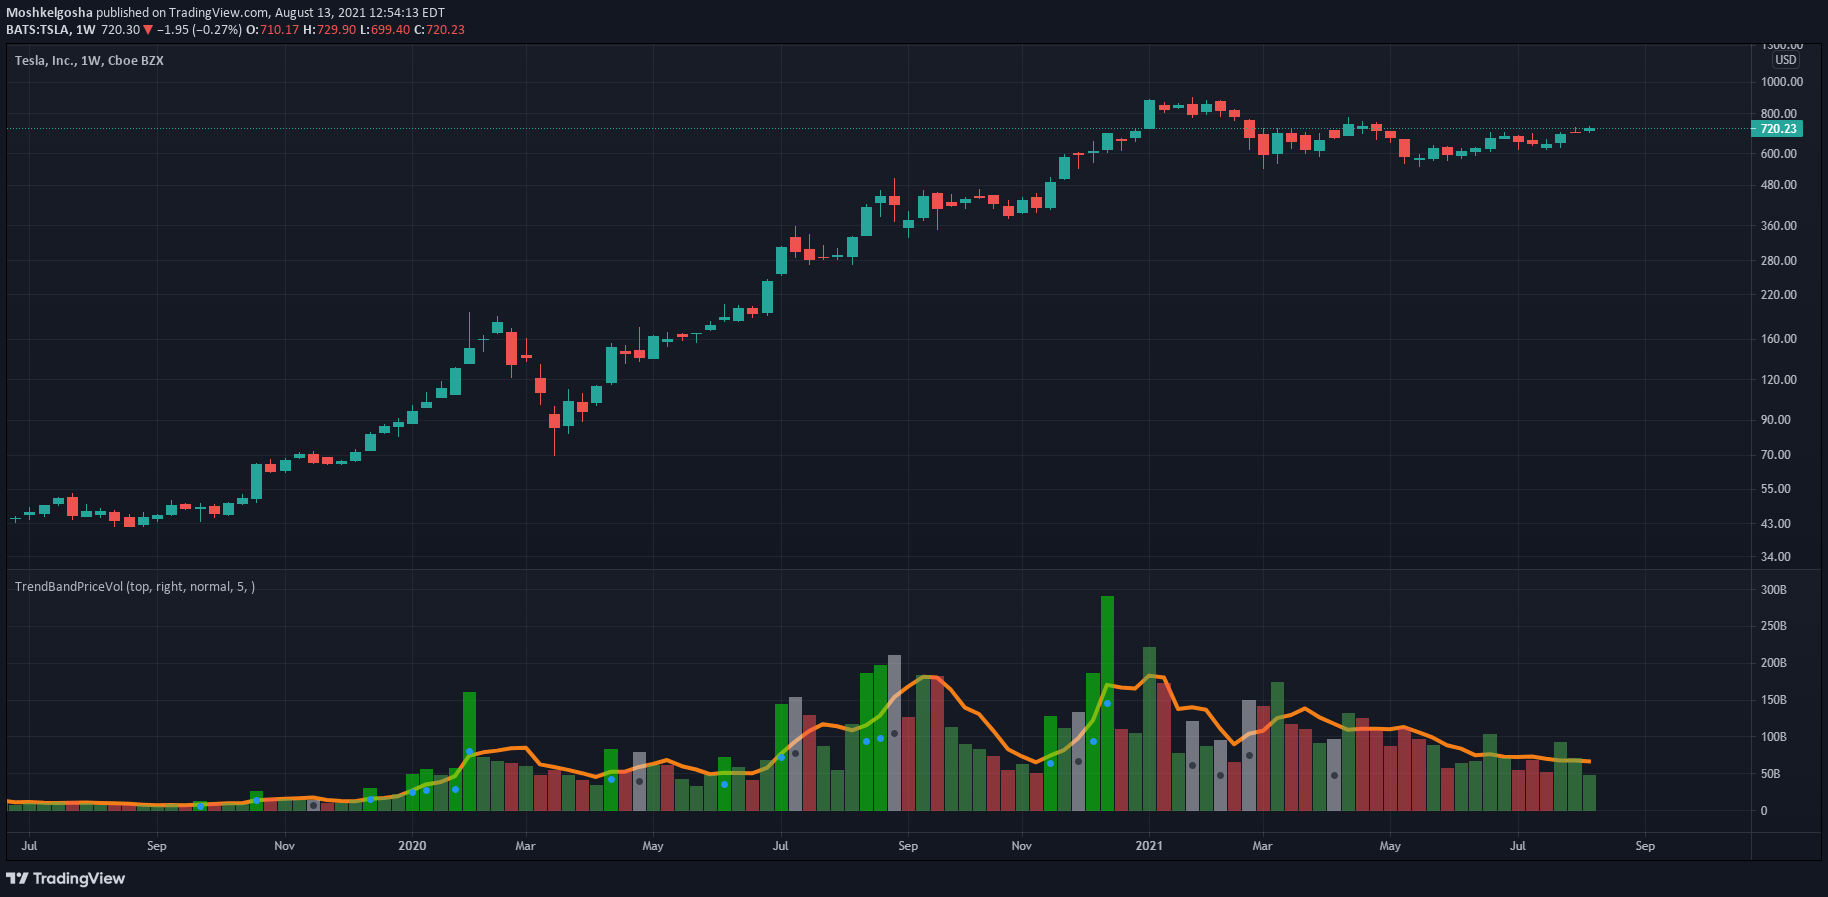1828x897 pixels.
Task: Open the USD currency selector on price axis
Action: (x=1786, y=60)
